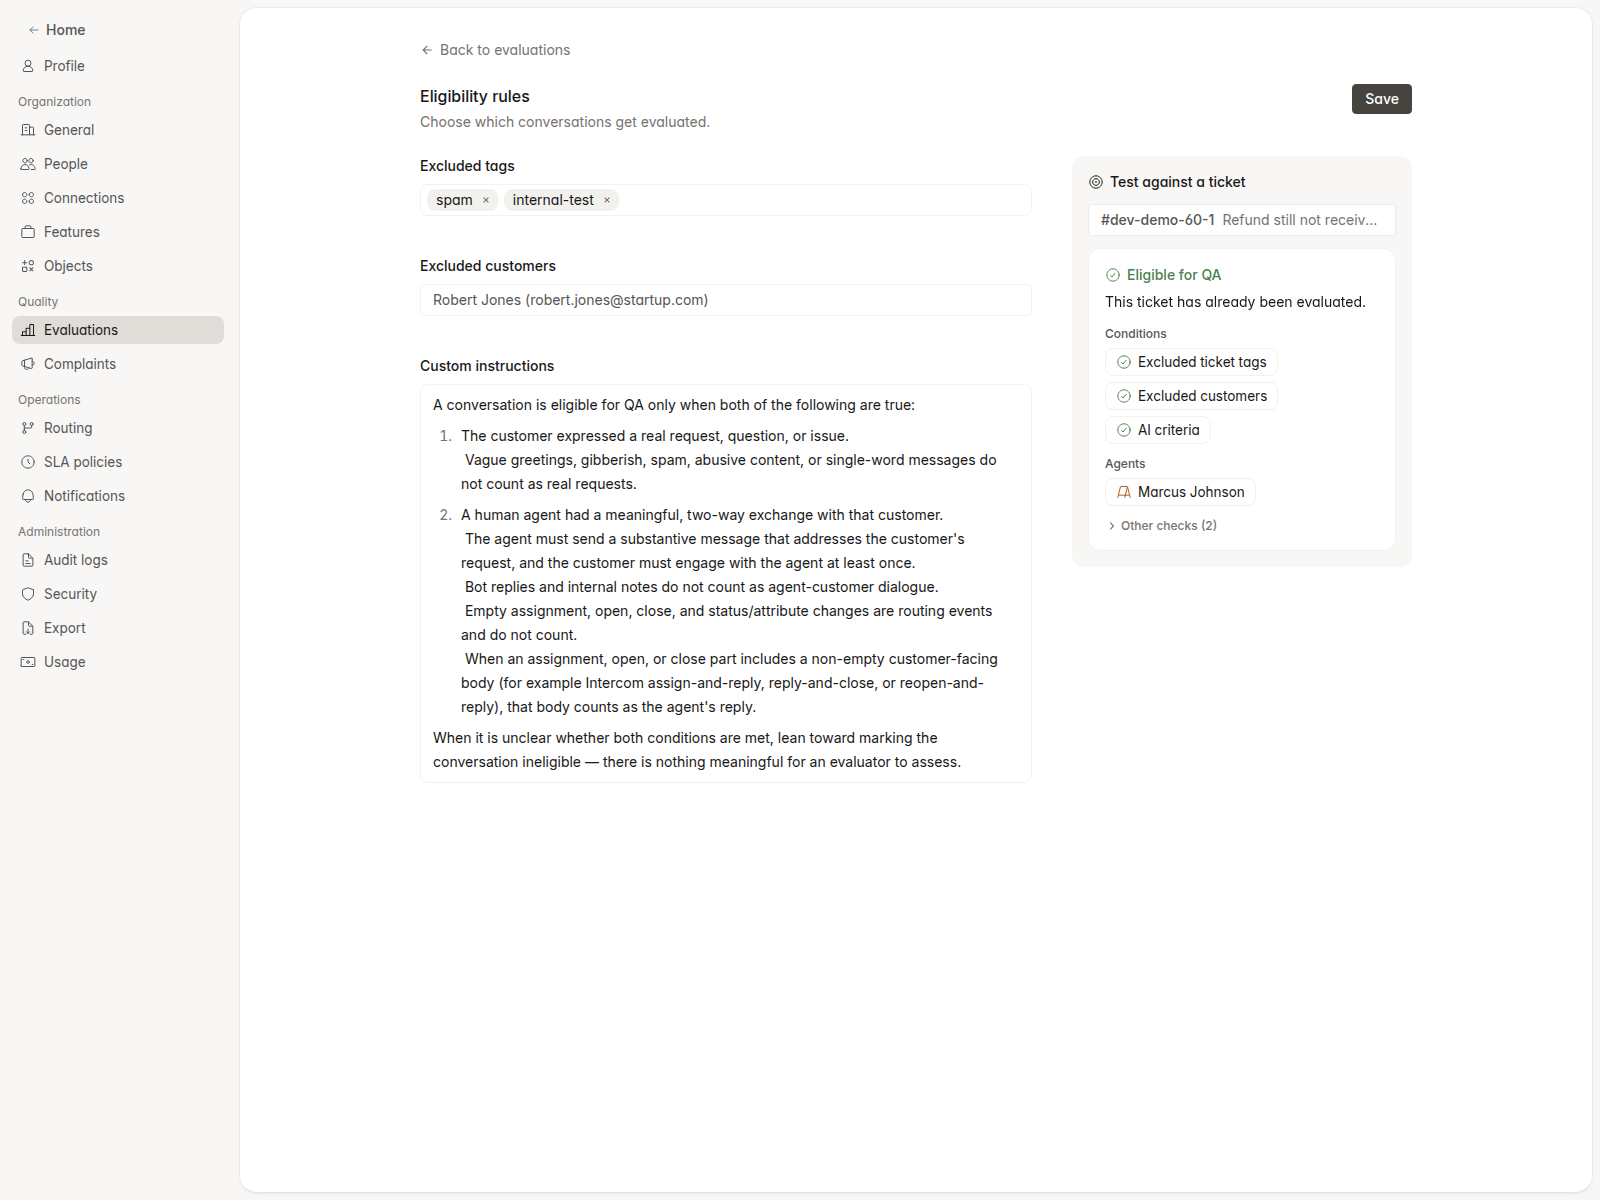Viewport: 1600px width, 1200px height.
Task: Click into the Custom instructions text editor
Action: click(726, 583)
